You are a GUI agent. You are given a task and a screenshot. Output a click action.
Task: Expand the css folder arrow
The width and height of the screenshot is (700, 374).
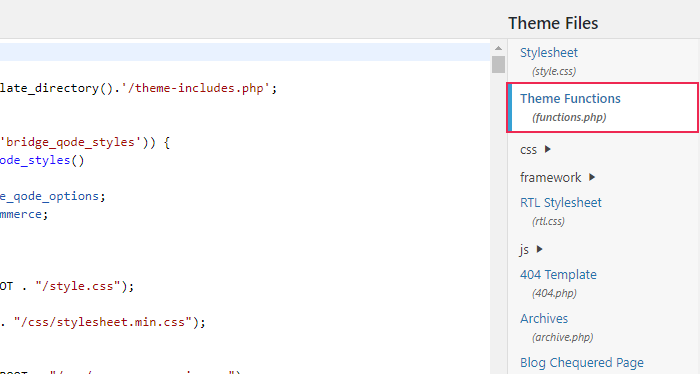click(x=548, y=150)
